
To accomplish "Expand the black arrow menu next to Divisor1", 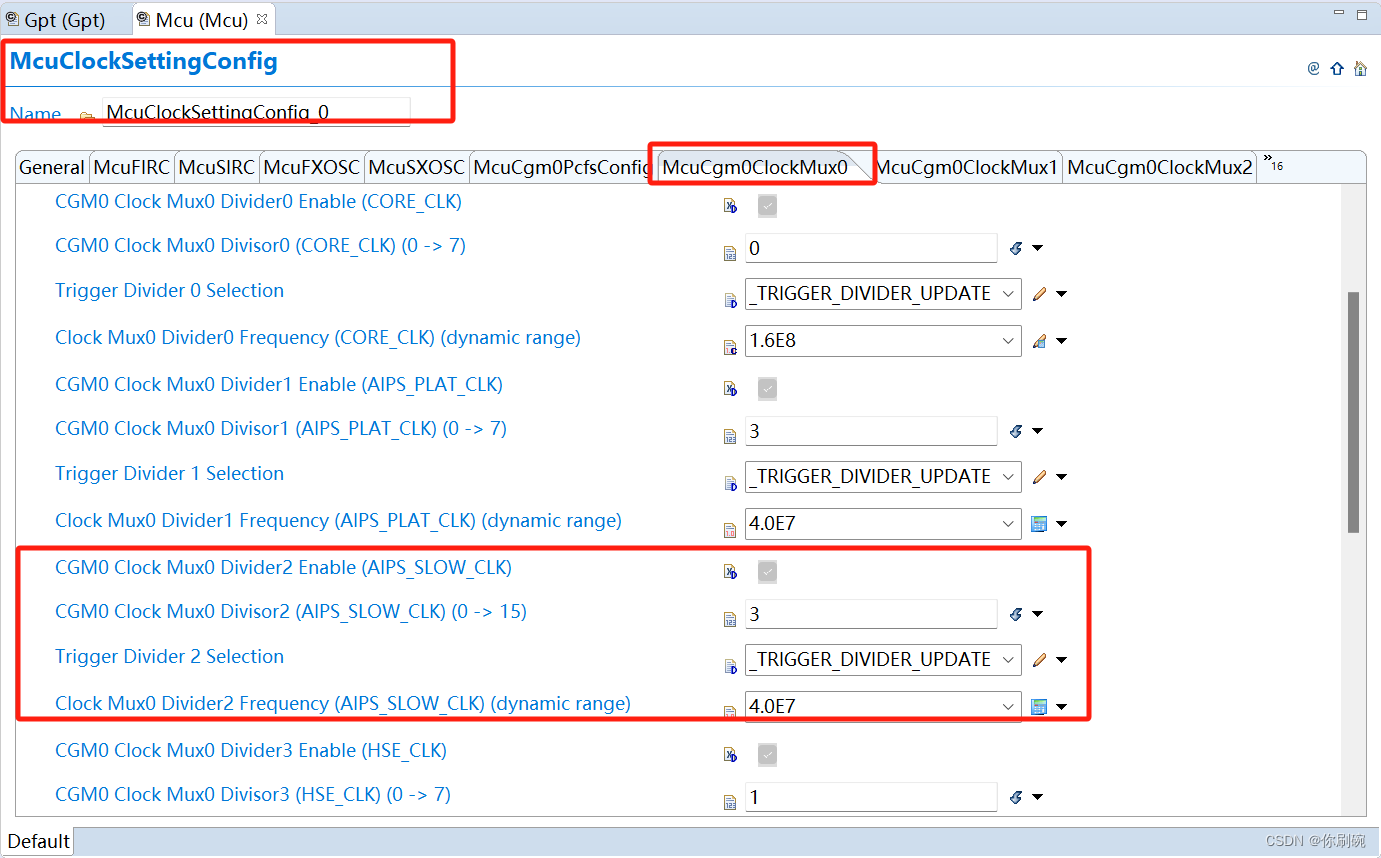I will 1038,431.
